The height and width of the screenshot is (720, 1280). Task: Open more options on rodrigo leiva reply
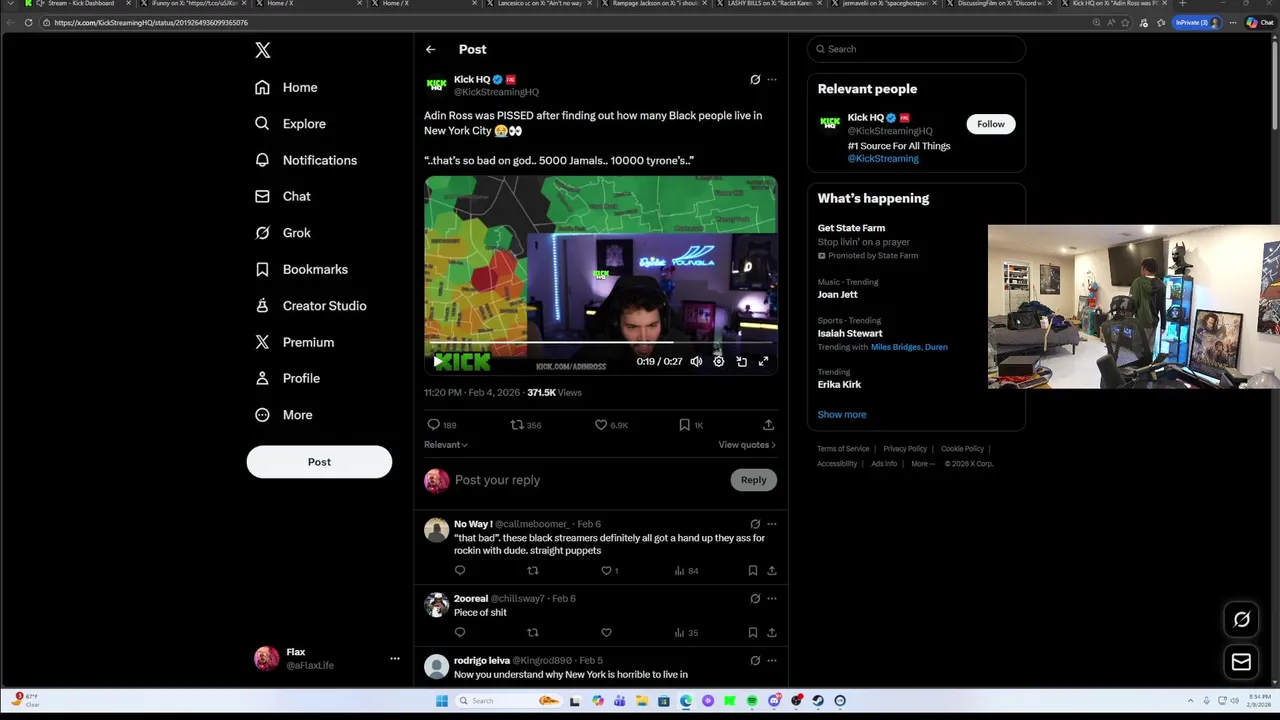[x=771, y=661]
